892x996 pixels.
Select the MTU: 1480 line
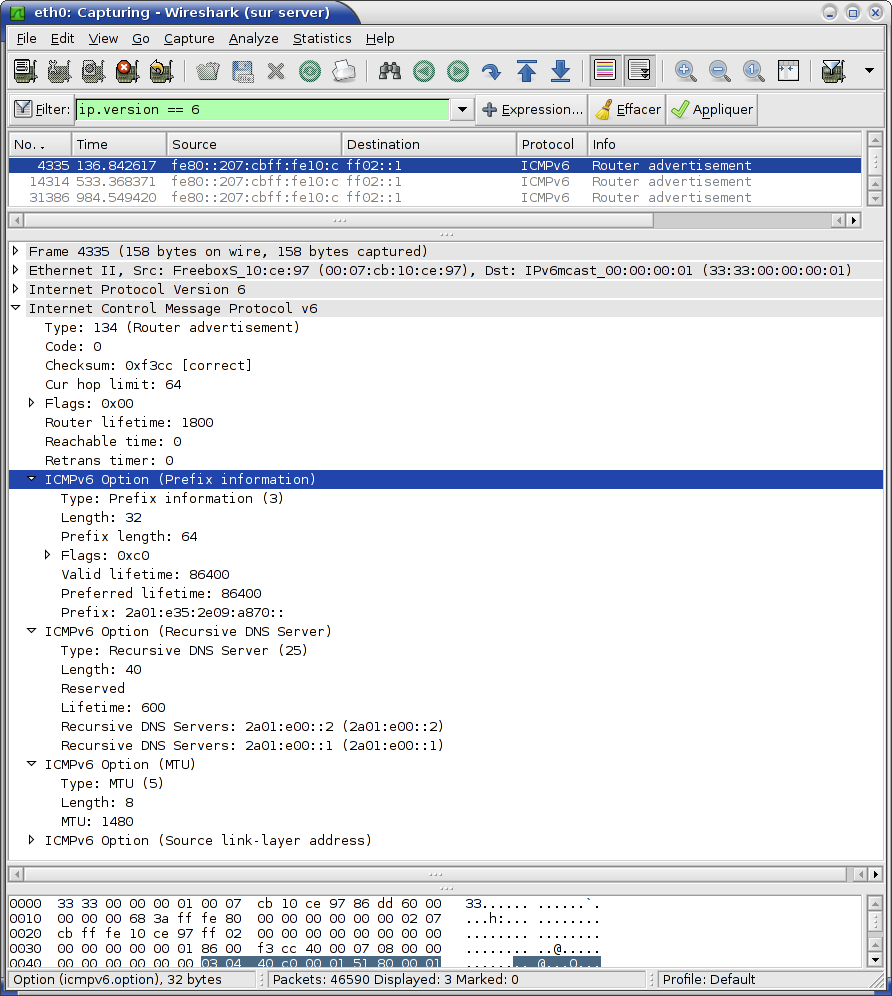click(x=97, y=821)
